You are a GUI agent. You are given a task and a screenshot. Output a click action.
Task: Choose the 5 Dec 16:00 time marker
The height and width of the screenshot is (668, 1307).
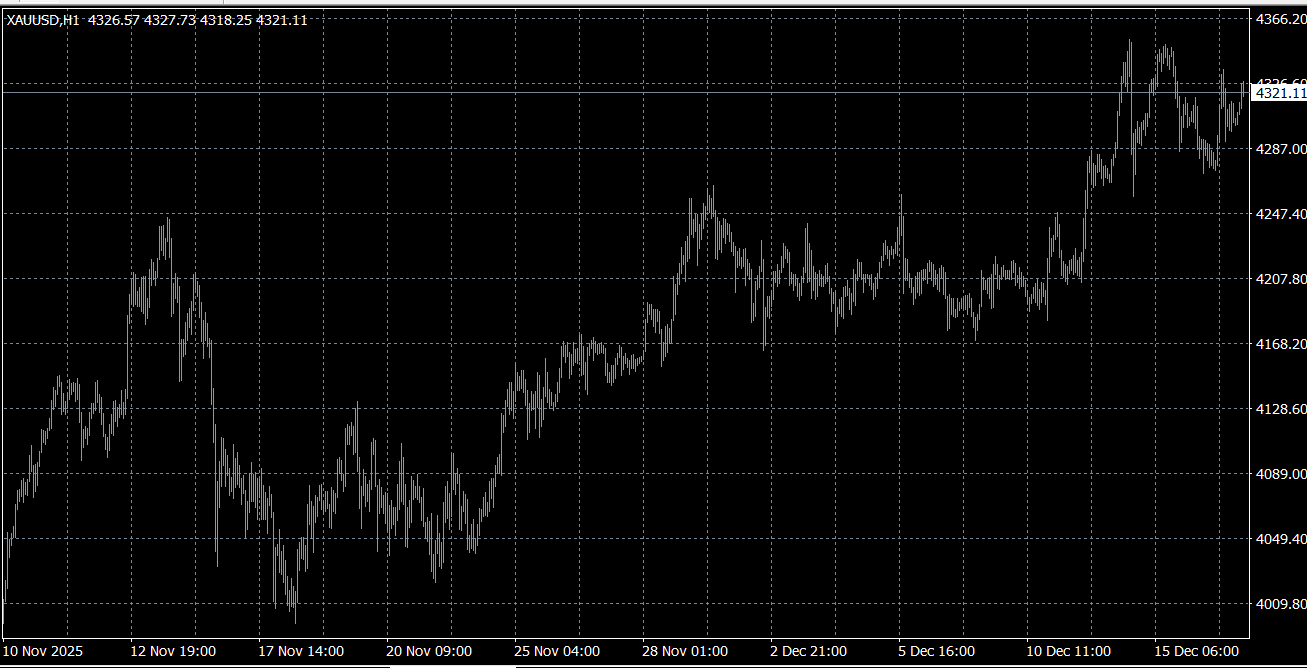coord(937,651)
